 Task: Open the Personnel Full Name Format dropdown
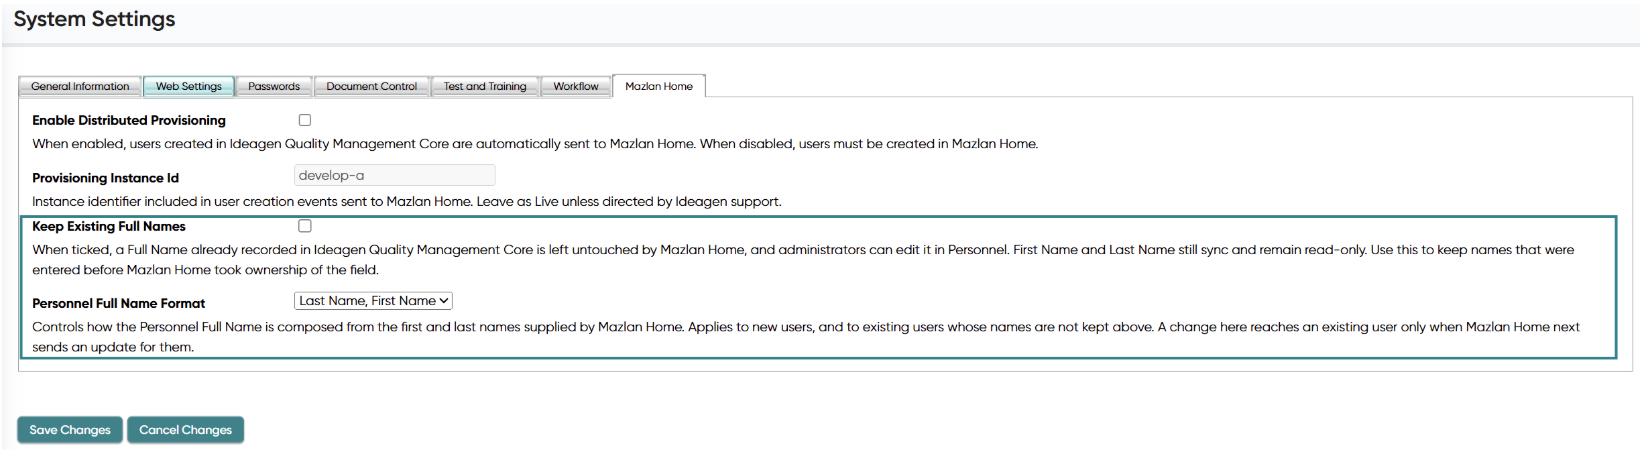click(x=373, y=301)
